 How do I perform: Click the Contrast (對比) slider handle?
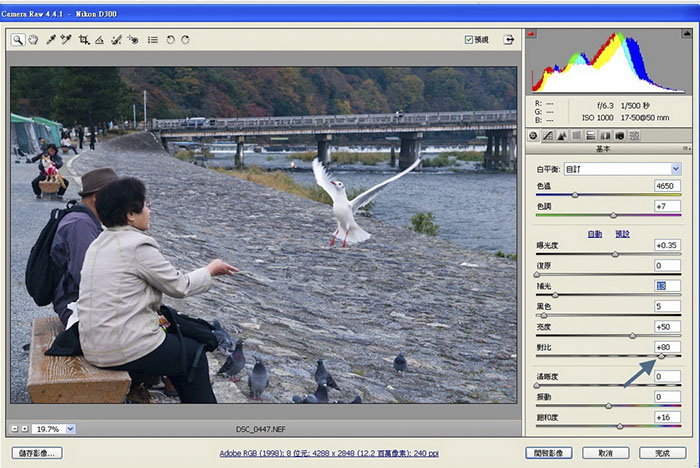661,355
